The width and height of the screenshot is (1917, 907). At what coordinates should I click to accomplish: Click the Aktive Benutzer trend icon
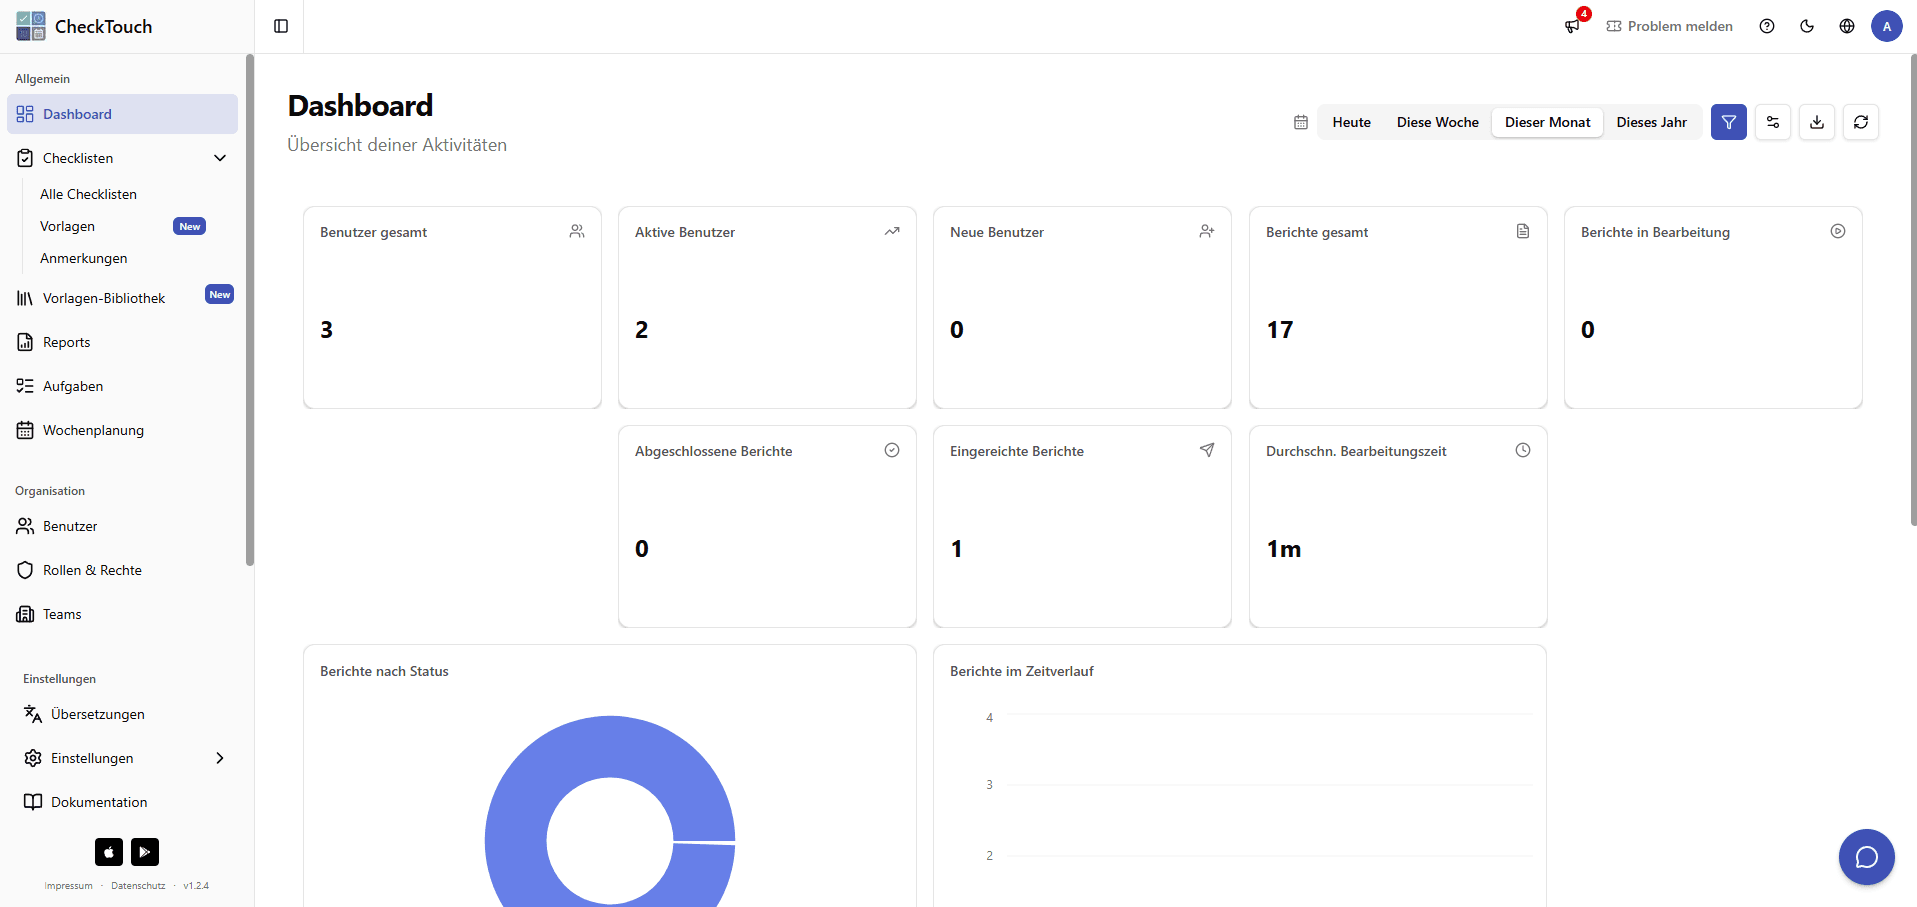pos(892,231)
